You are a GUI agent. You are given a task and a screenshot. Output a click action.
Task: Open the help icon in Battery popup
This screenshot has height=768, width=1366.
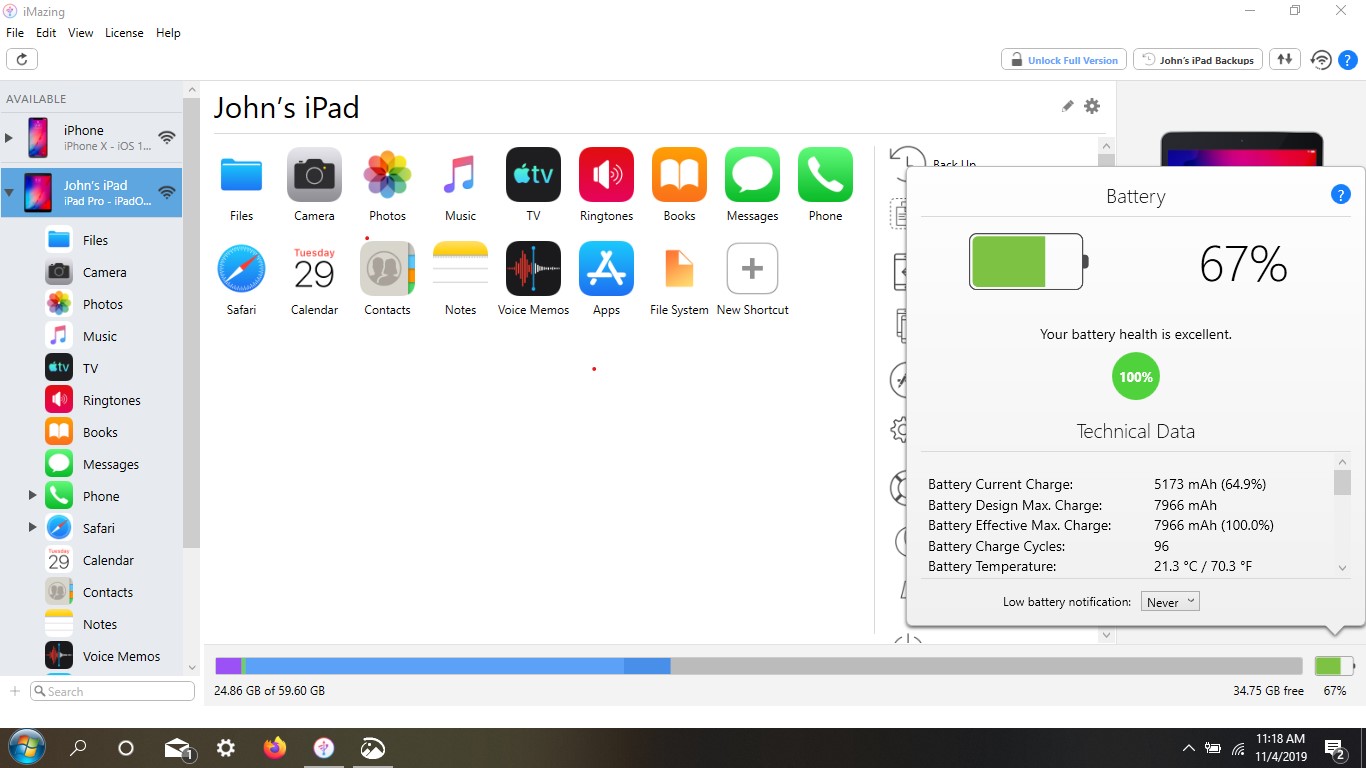point(1341,195)
